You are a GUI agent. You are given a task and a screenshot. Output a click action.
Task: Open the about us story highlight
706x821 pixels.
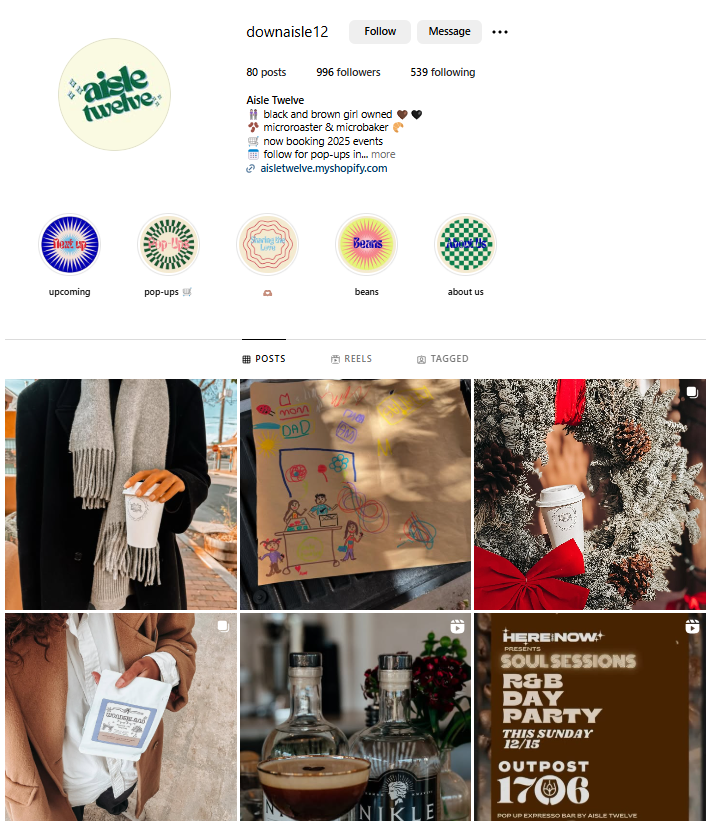click(466, 245)
